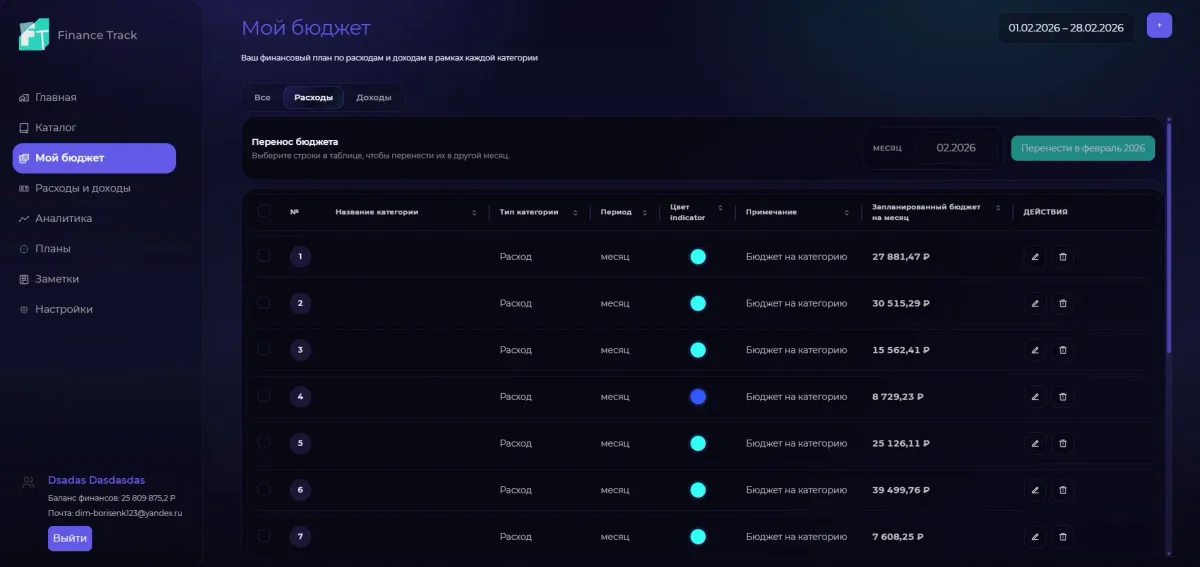Viewport: 1200px width, 567px height.
Task: Edit budget row with 27 881,47 ₽
Action: pyautogui.click(x=1035, y=257)
